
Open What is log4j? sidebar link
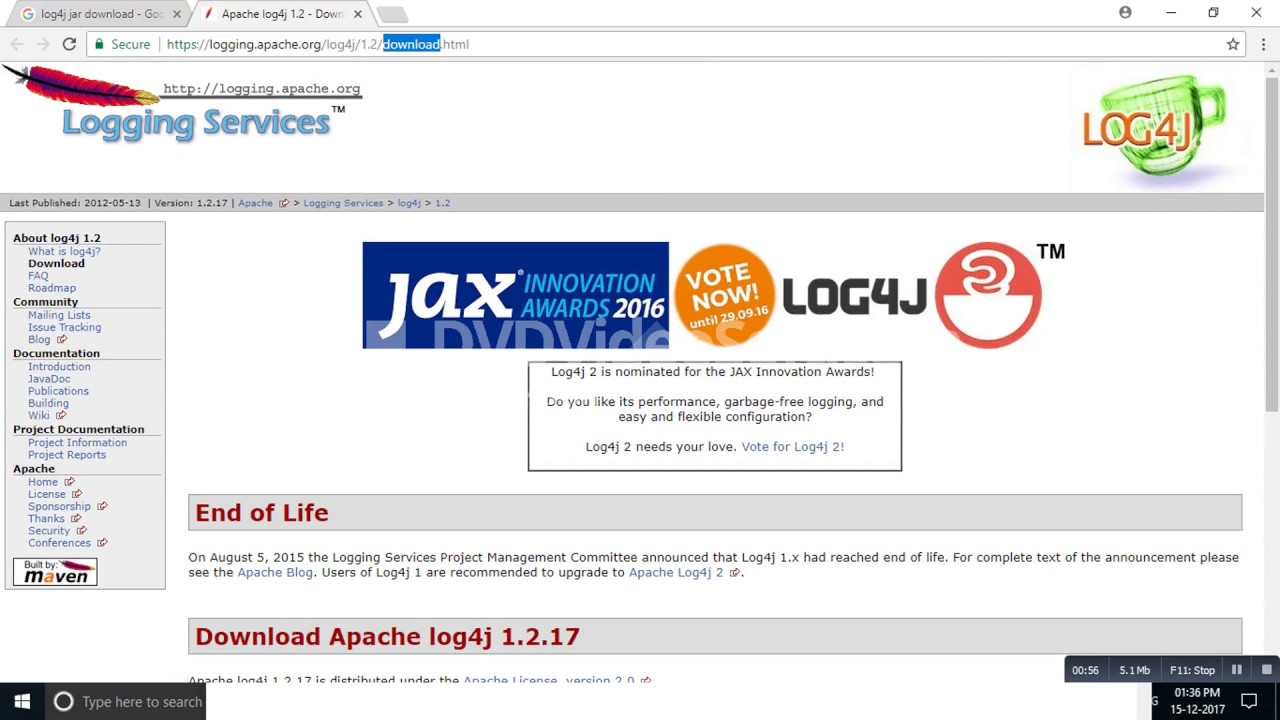point(64,251)
